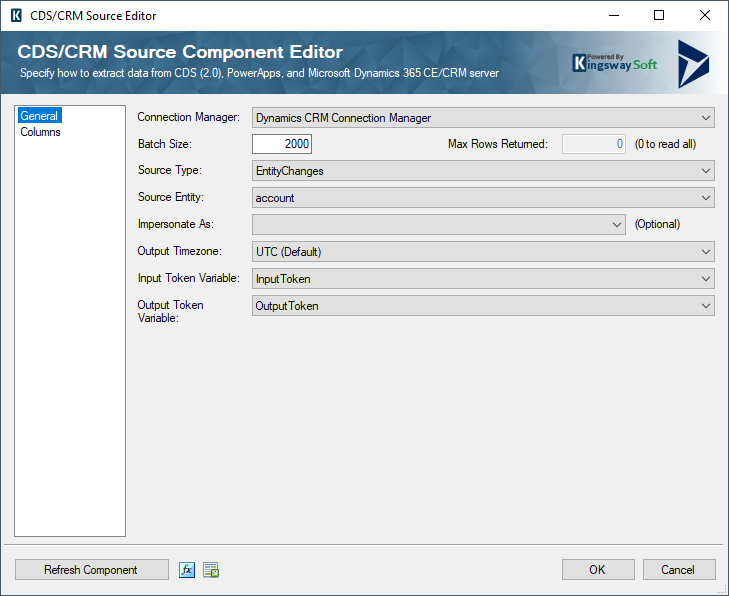Open the Source Entity dropdown
The height and width of the screenshot is (596, 729).
click(x=483, y=198)
